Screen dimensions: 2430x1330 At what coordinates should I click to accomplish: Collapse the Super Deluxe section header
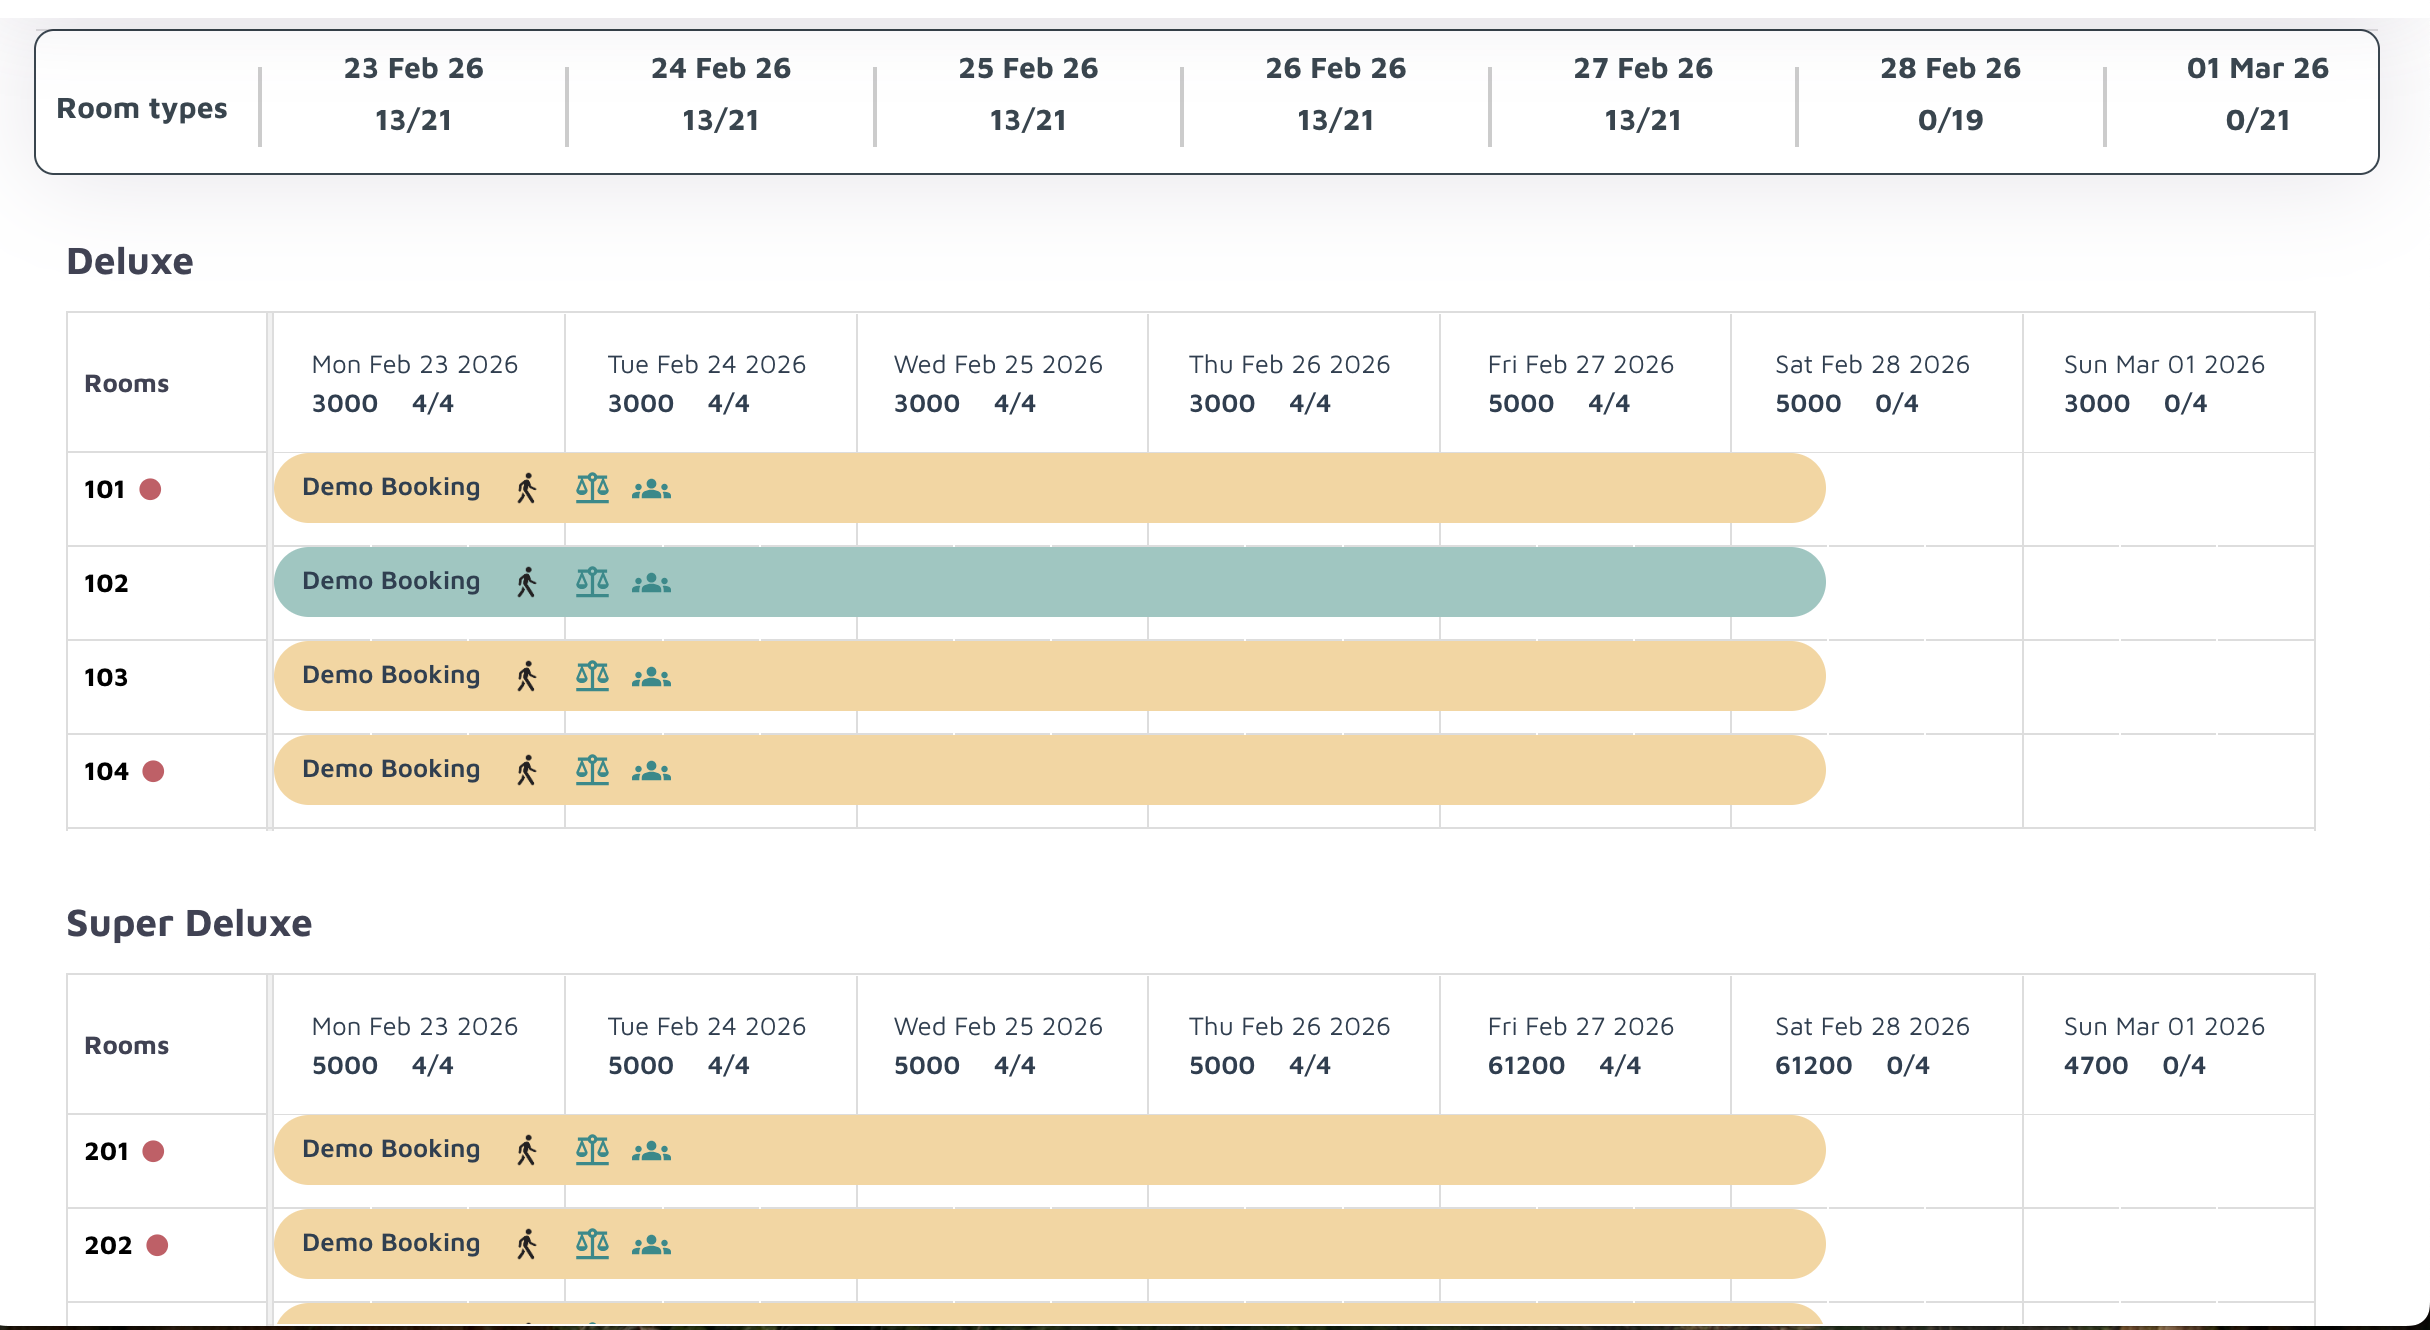tap(190, 923)
